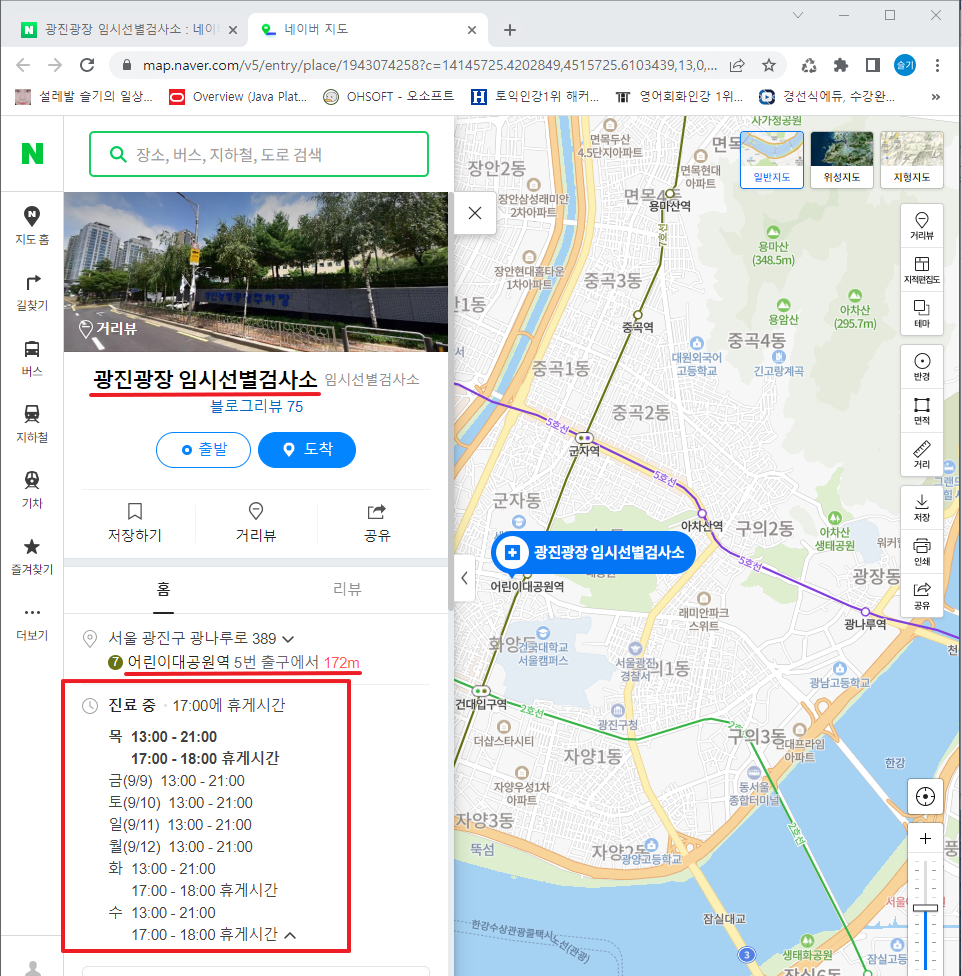Click 거리뷉 tool on map toolbar
Viewport: 962px width, 976px height.
click(x=922, y=225)
